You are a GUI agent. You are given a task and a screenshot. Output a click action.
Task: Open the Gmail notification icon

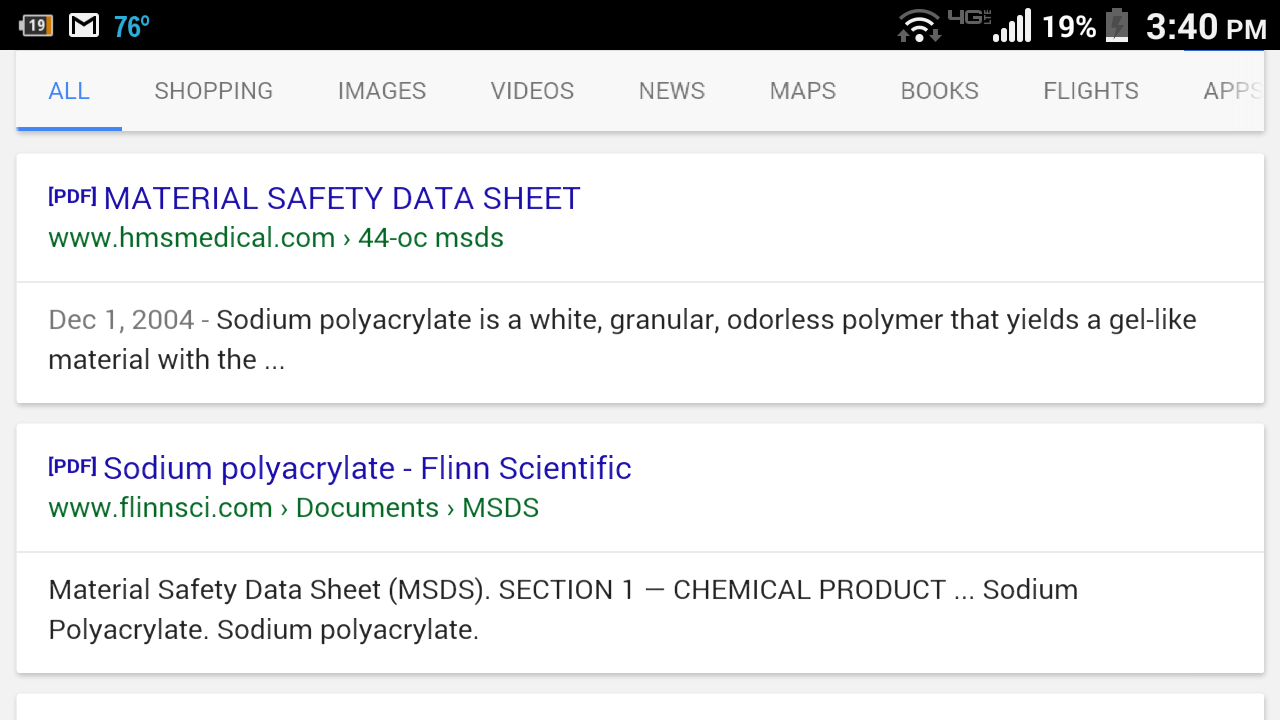tap(83, 25)
